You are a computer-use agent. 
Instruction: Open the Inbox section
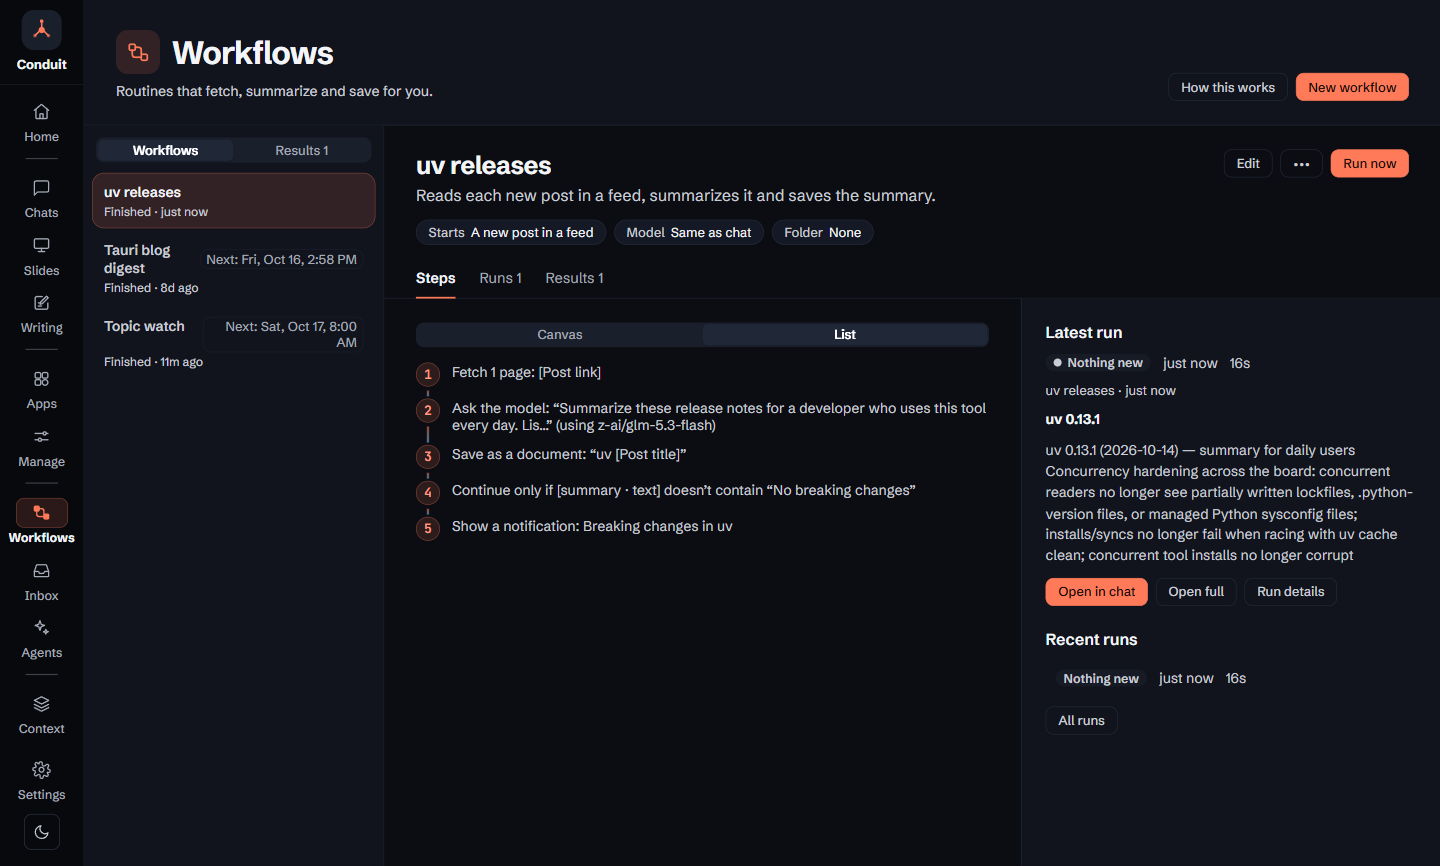(x=41, y=583)
